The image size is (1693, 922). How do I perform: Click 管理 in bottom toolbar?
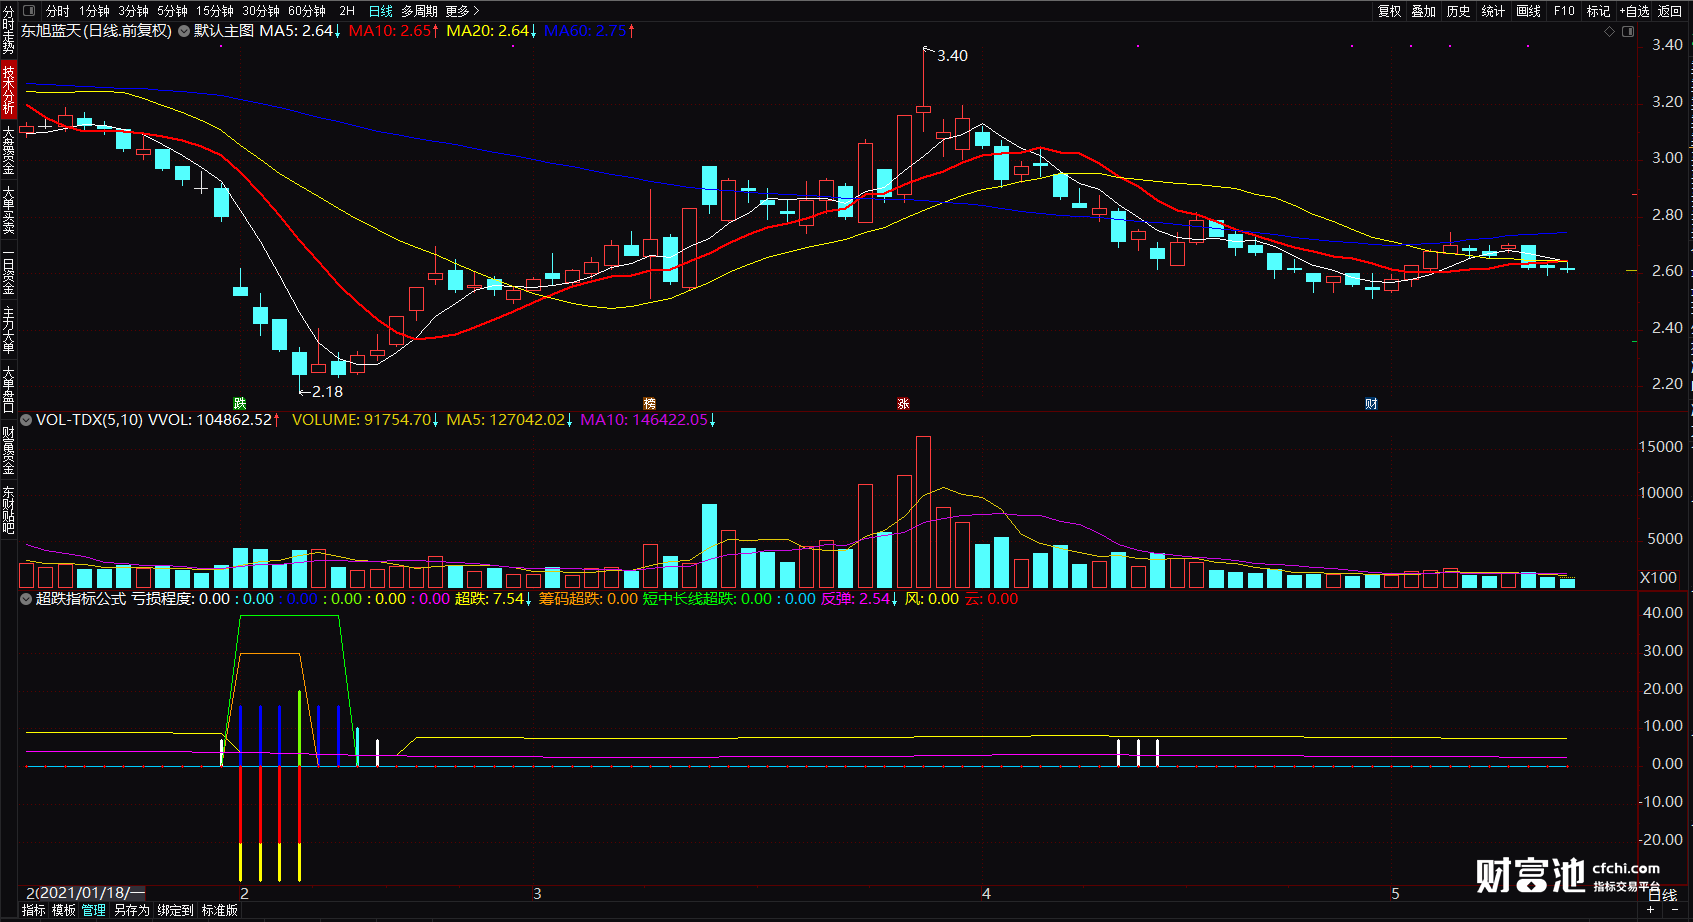94,910
